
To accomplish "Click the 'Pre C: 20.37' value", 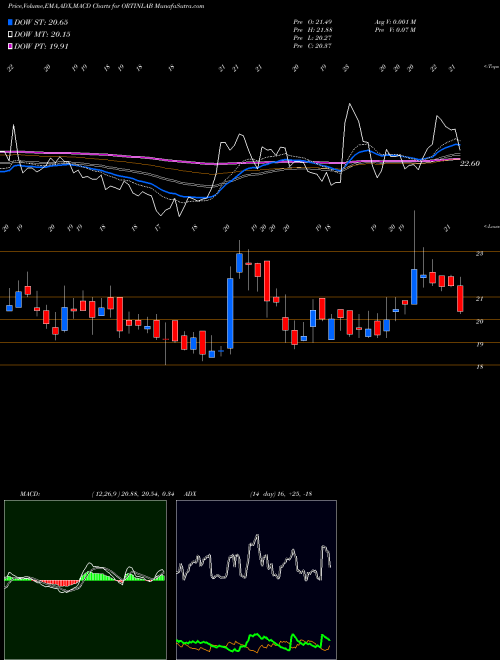I will (x=313, y=46).
